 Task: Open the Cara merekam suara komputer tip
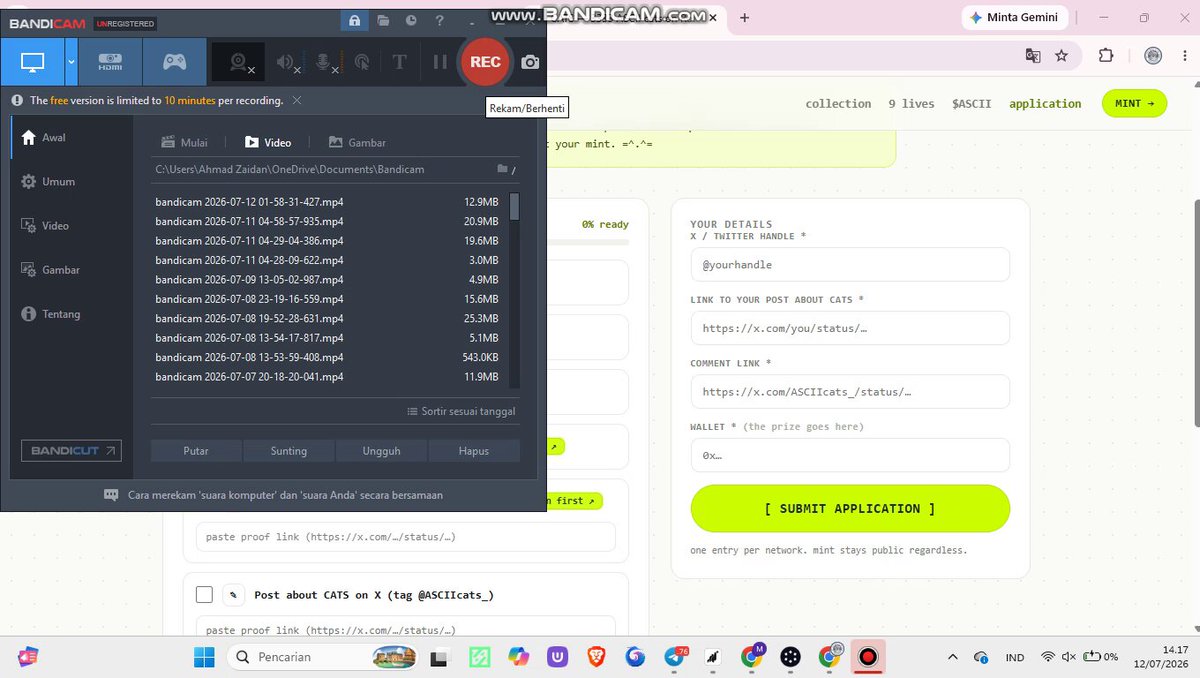pyautogui.click(x=273, y=495)
